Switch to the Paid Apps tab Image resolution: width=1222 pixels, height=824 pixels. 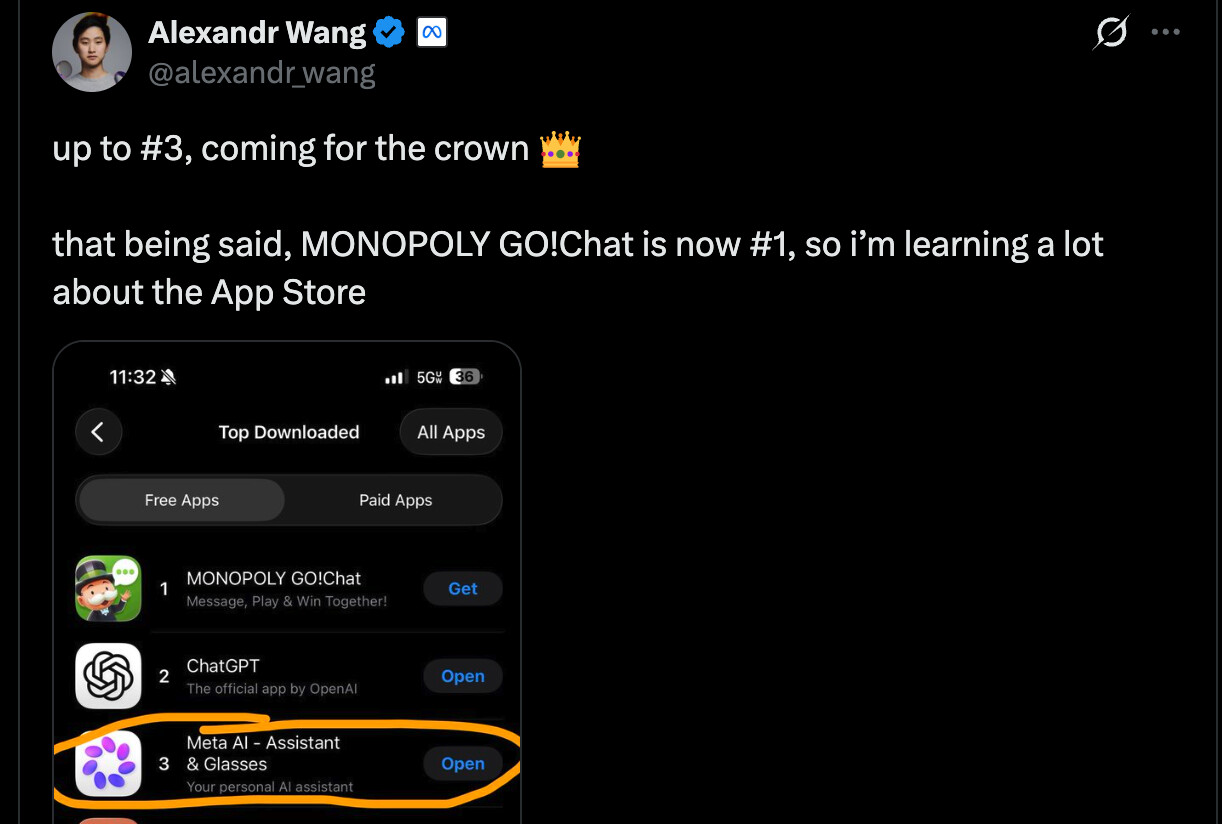pyautogui.click(x=396, y=500)
